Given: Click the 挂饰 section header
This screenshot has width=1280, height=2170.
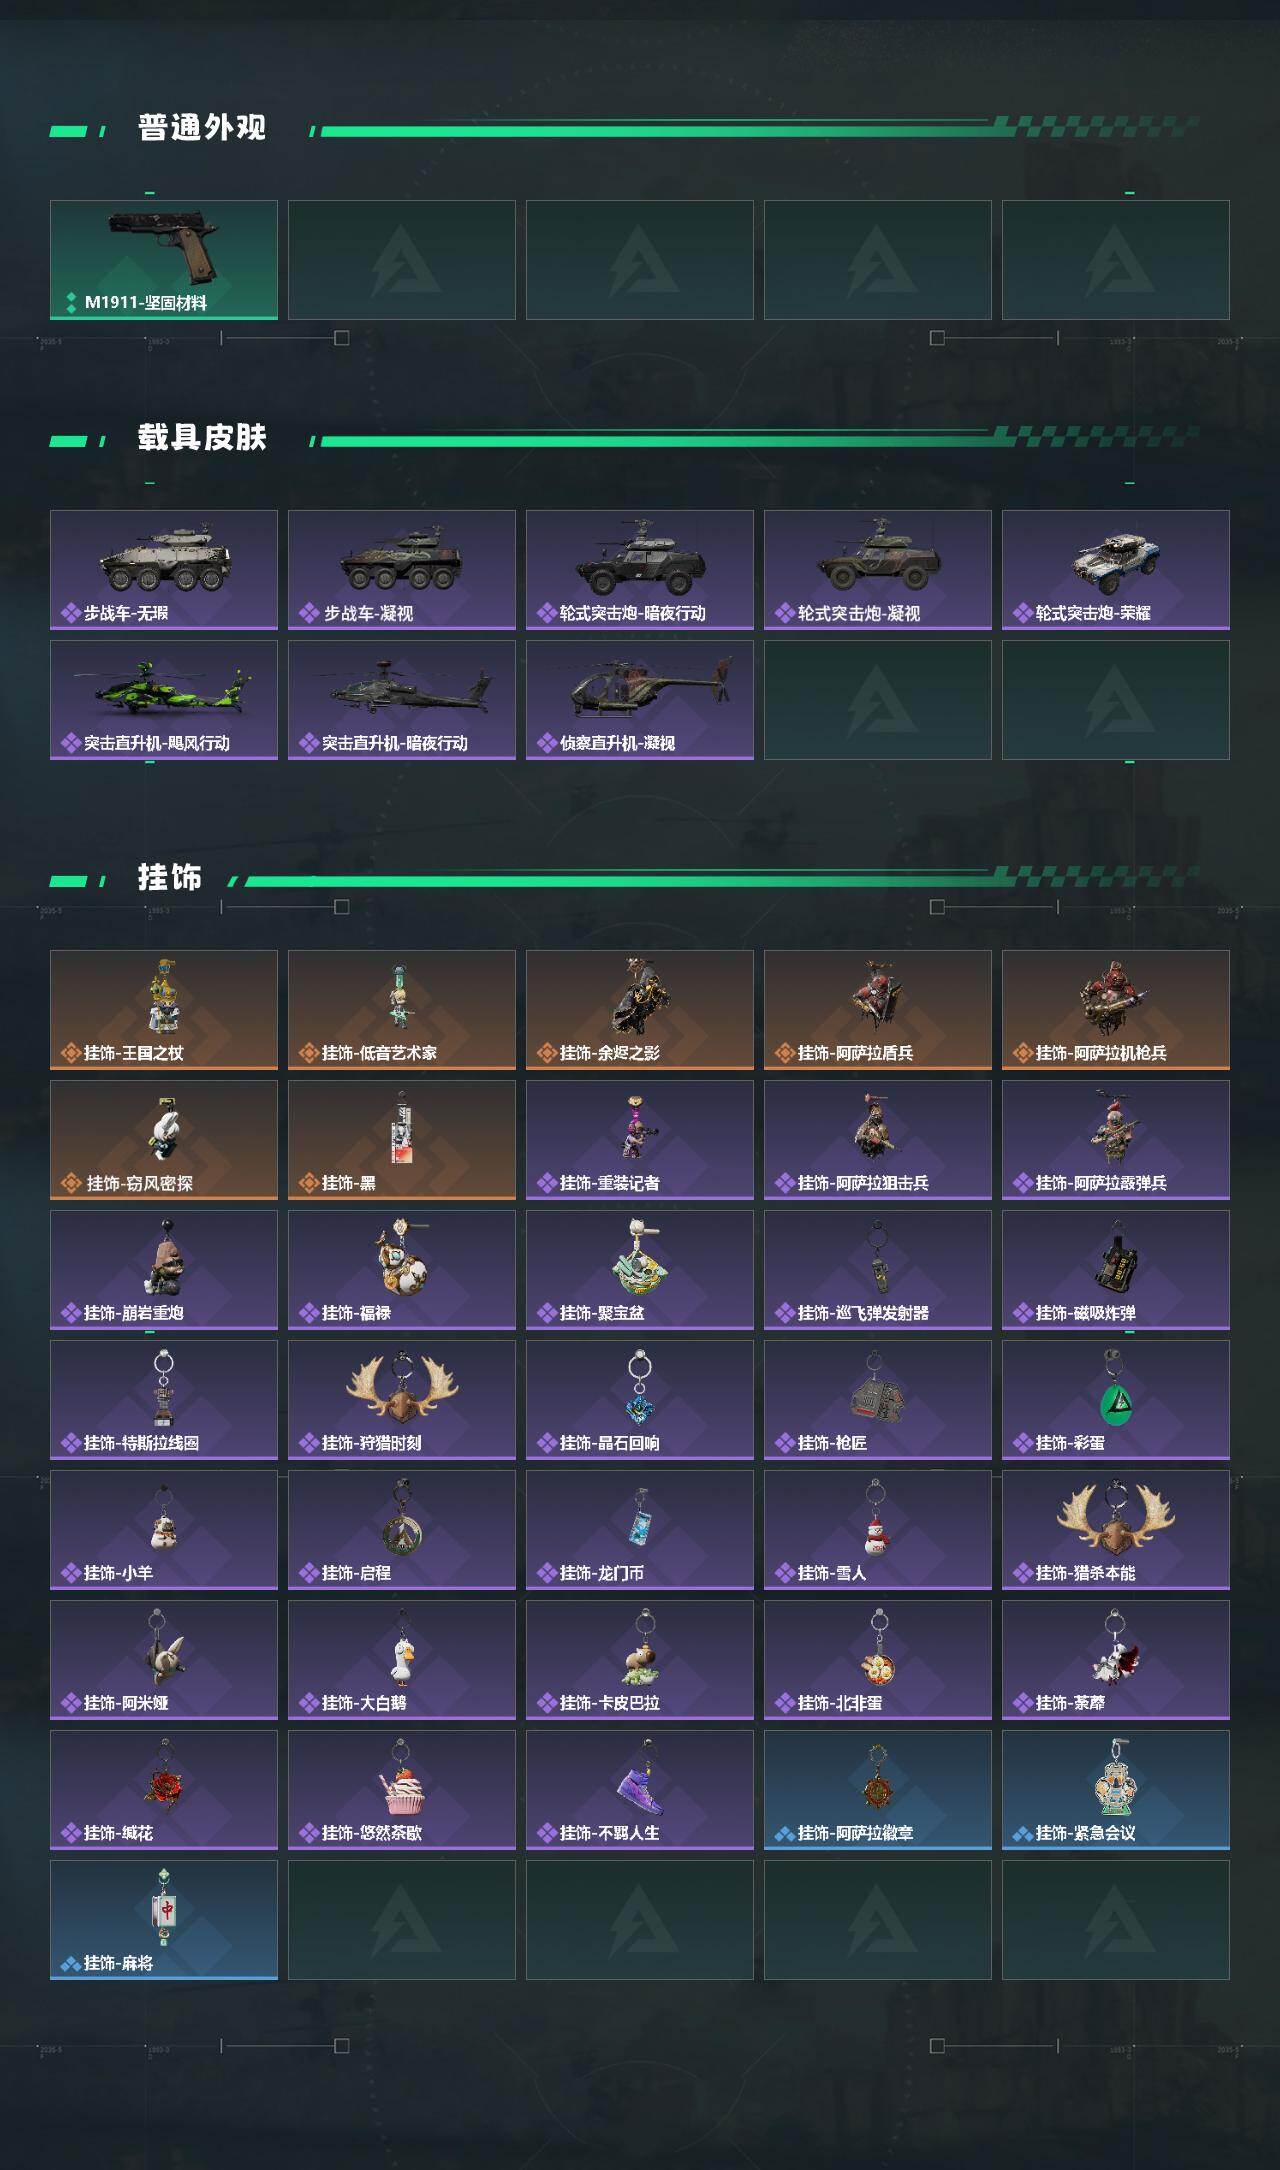Looking at the screenshot, I should point(170,878).
